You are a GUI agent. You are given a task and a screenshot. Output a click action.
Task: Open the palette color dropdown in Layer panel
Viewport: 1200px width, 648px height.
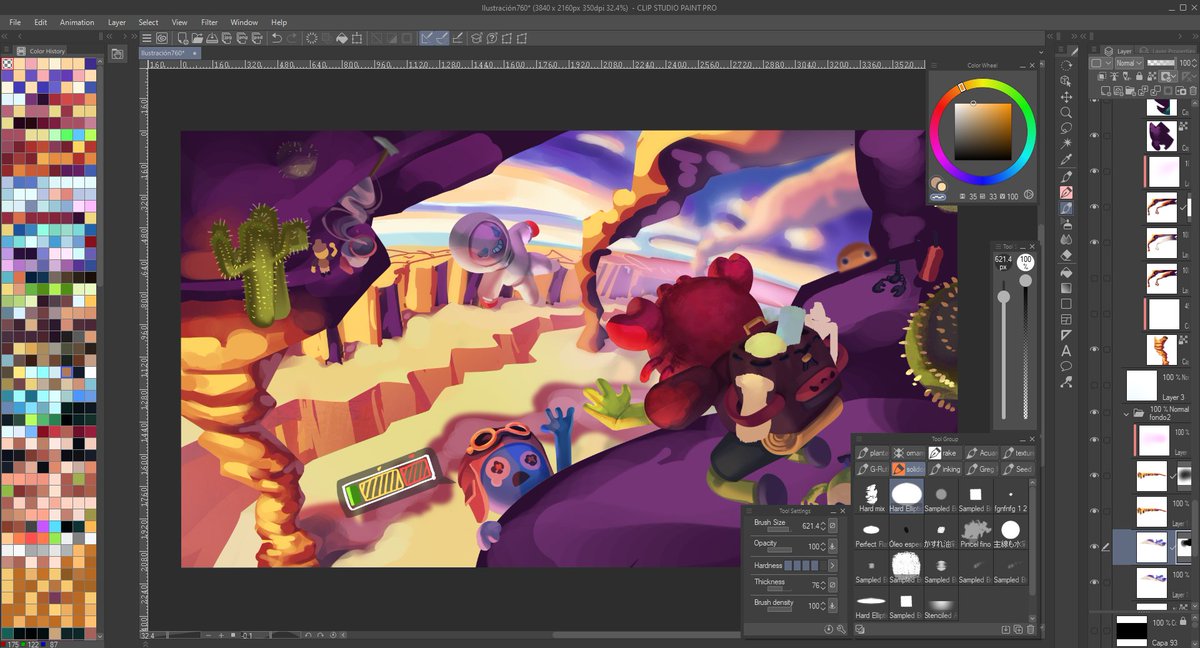(x=1101, y=63)
